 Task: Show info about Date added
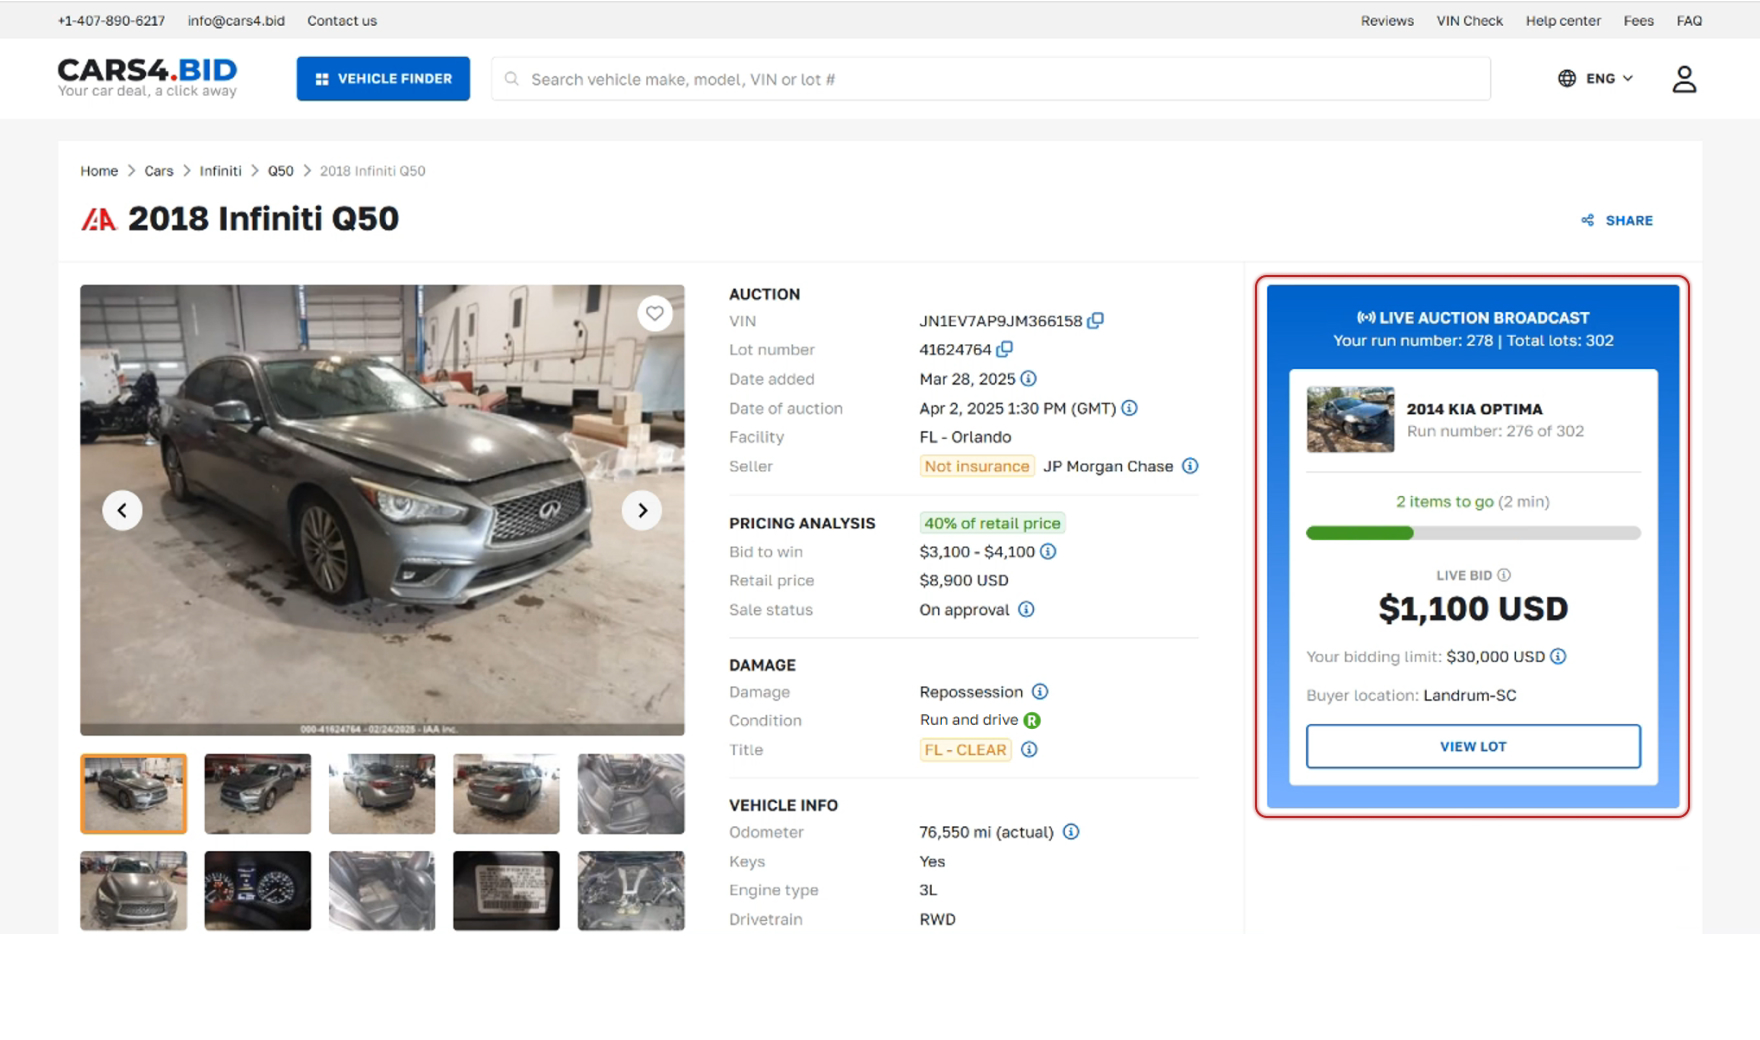(1029, 379)
